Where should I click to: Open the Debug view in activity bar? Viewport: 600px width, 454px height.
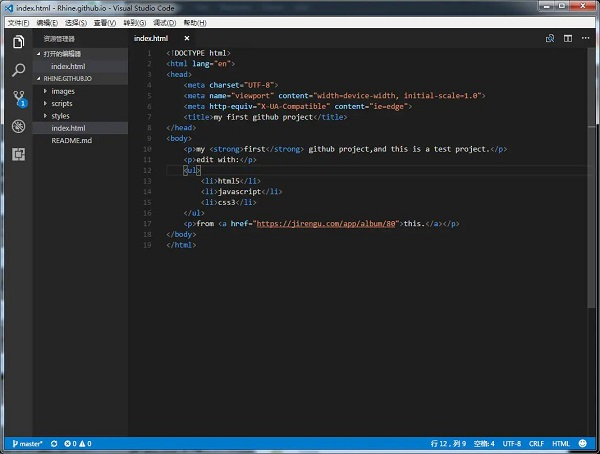[18, 127]
